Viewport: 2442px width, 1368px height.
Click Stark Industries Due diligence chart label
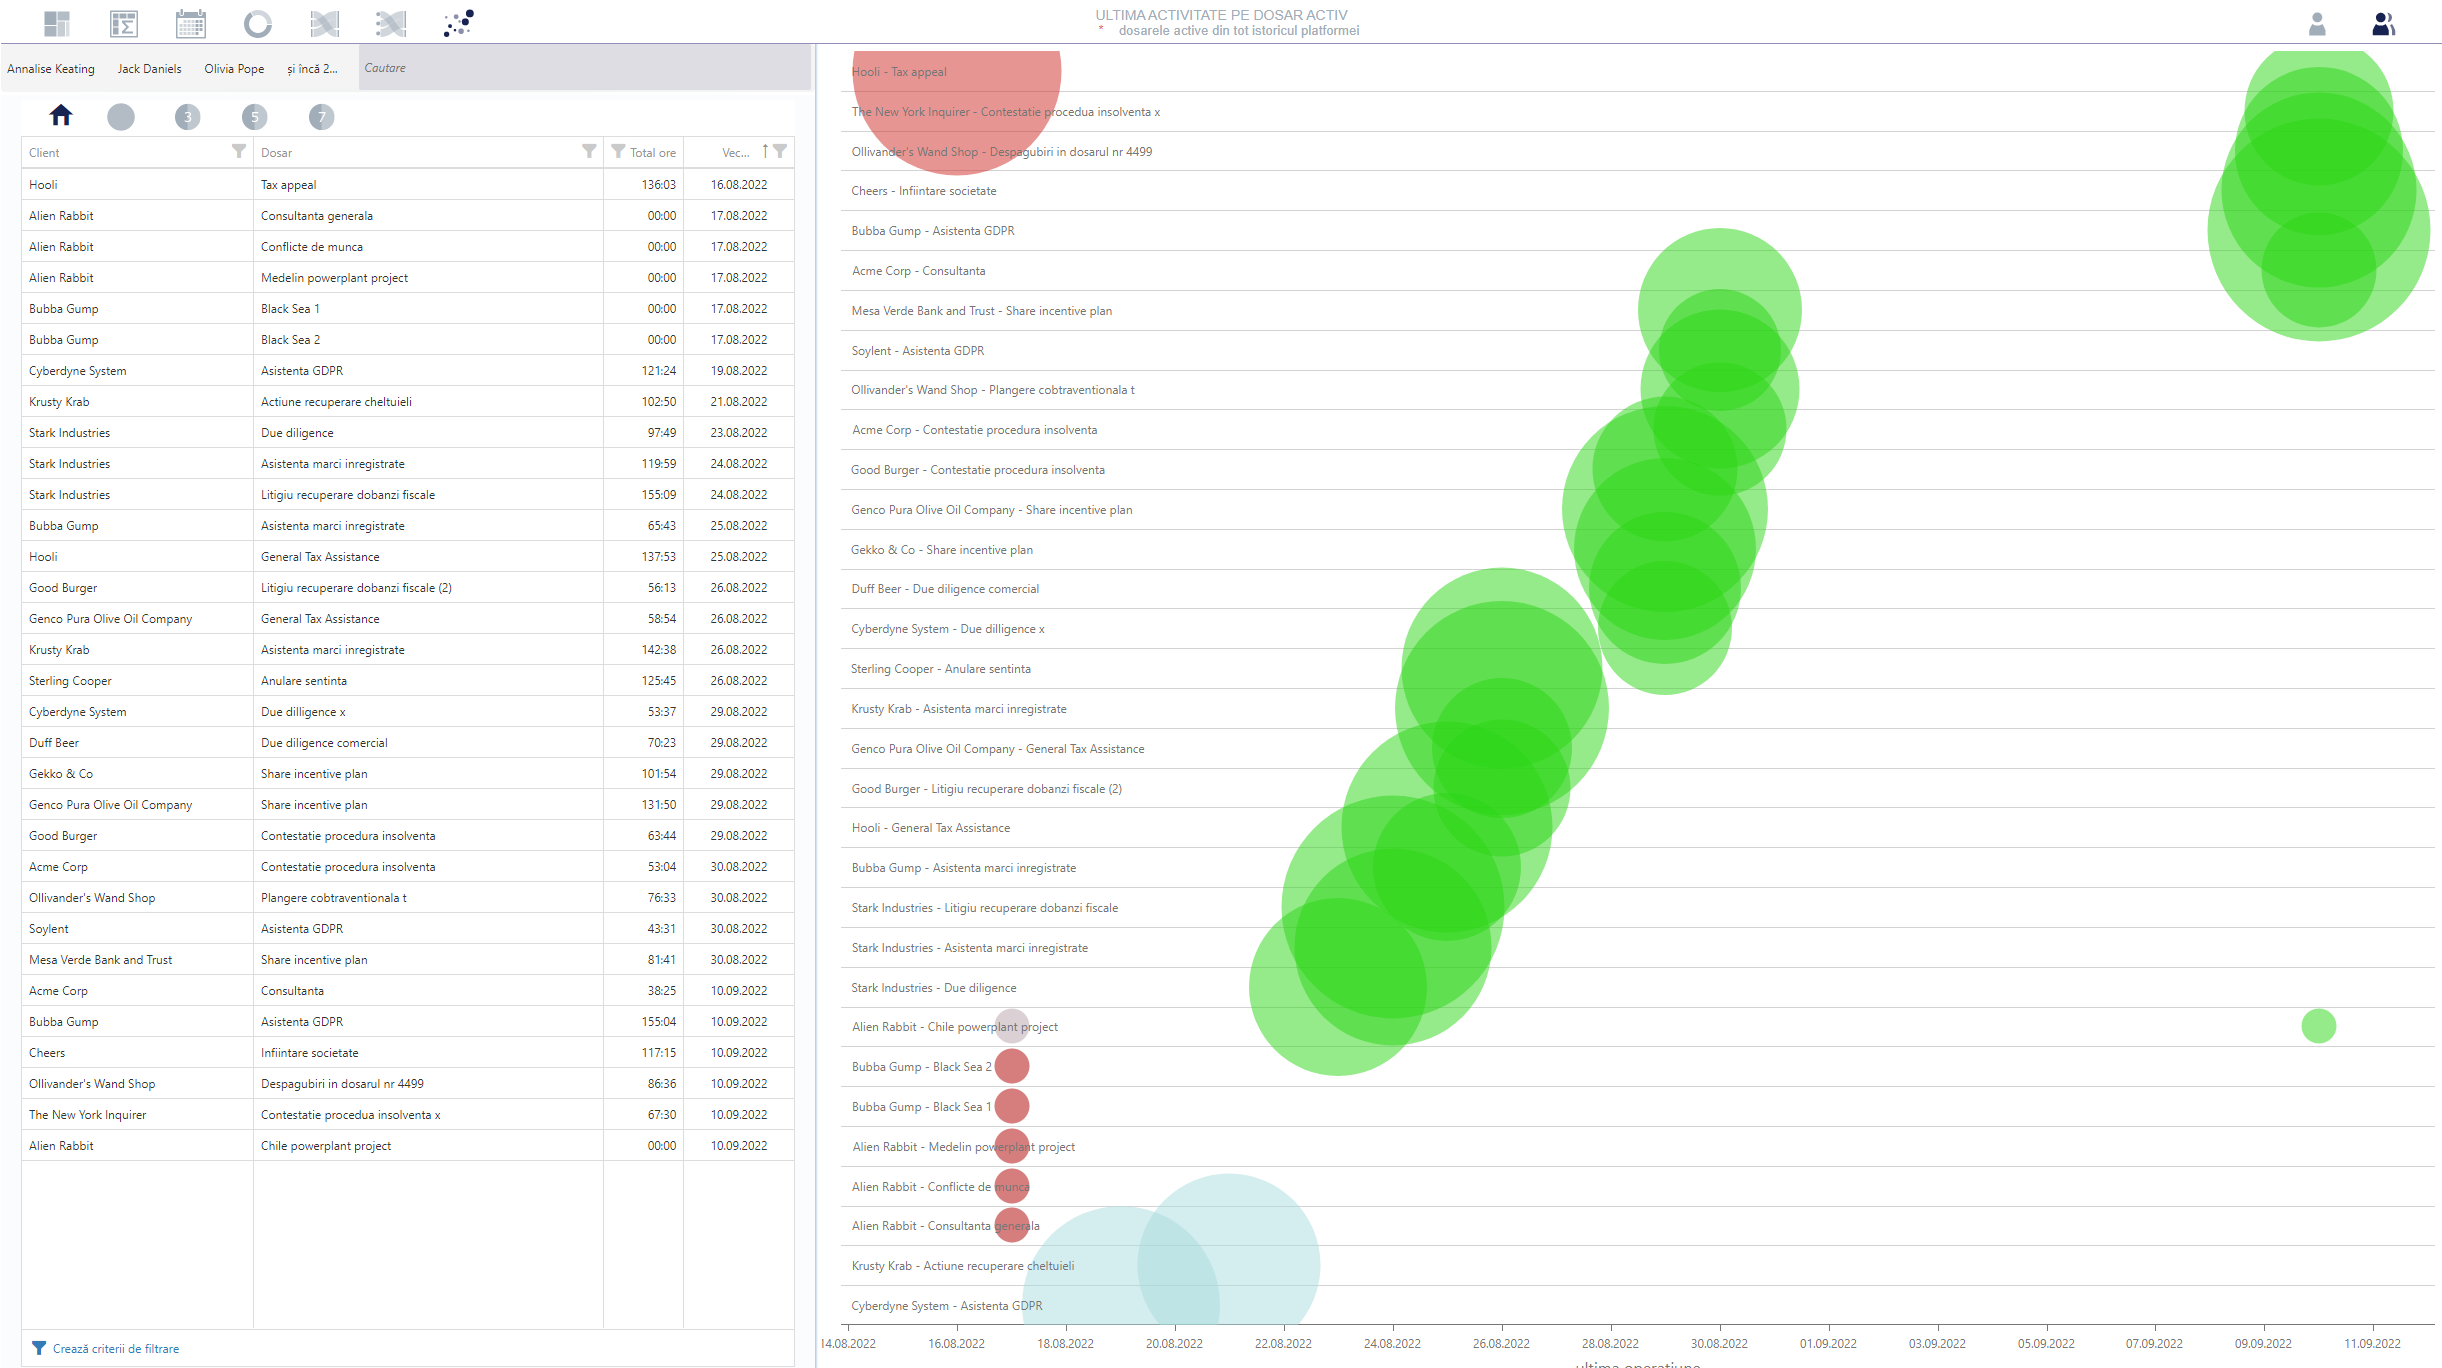click(933, 988)
